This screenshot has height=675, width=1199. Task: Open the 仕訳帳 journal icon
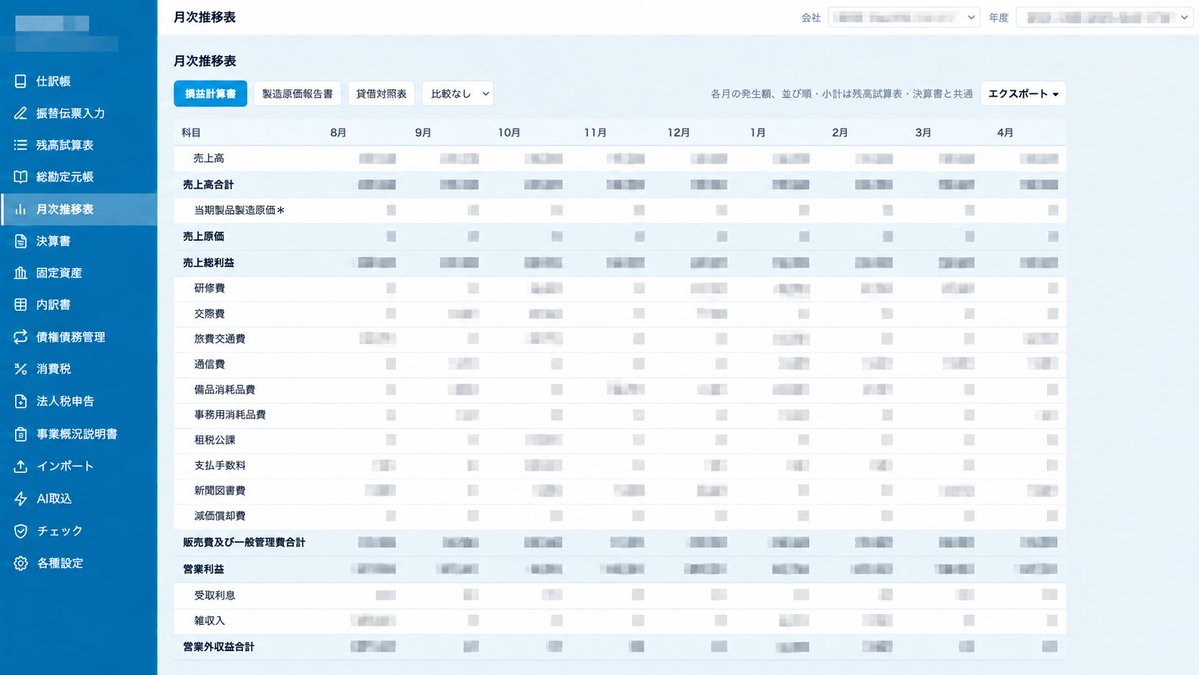coord(21,81)
